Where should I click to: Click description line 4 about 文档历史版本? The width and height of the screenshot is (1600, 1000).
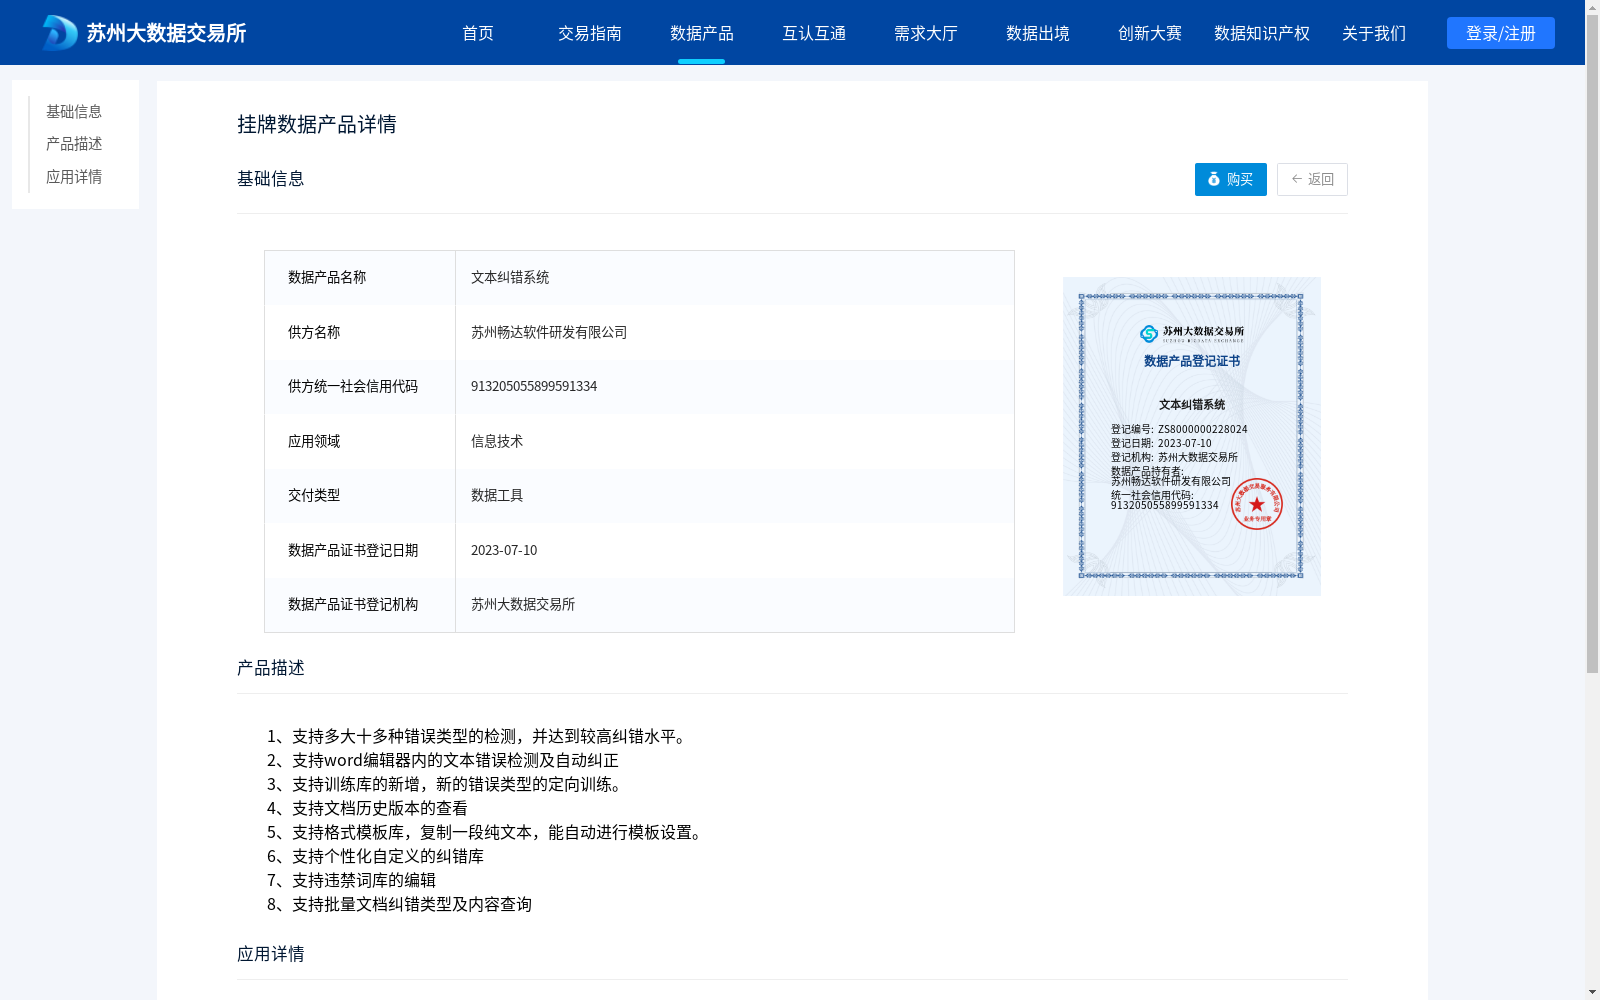[x=367, y=808]
